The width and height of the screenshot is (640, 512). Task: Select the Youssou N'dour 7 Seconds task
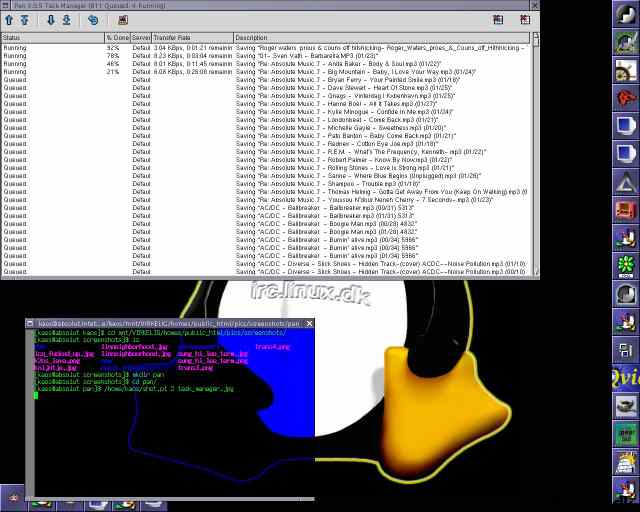click(x=265, y=200)
